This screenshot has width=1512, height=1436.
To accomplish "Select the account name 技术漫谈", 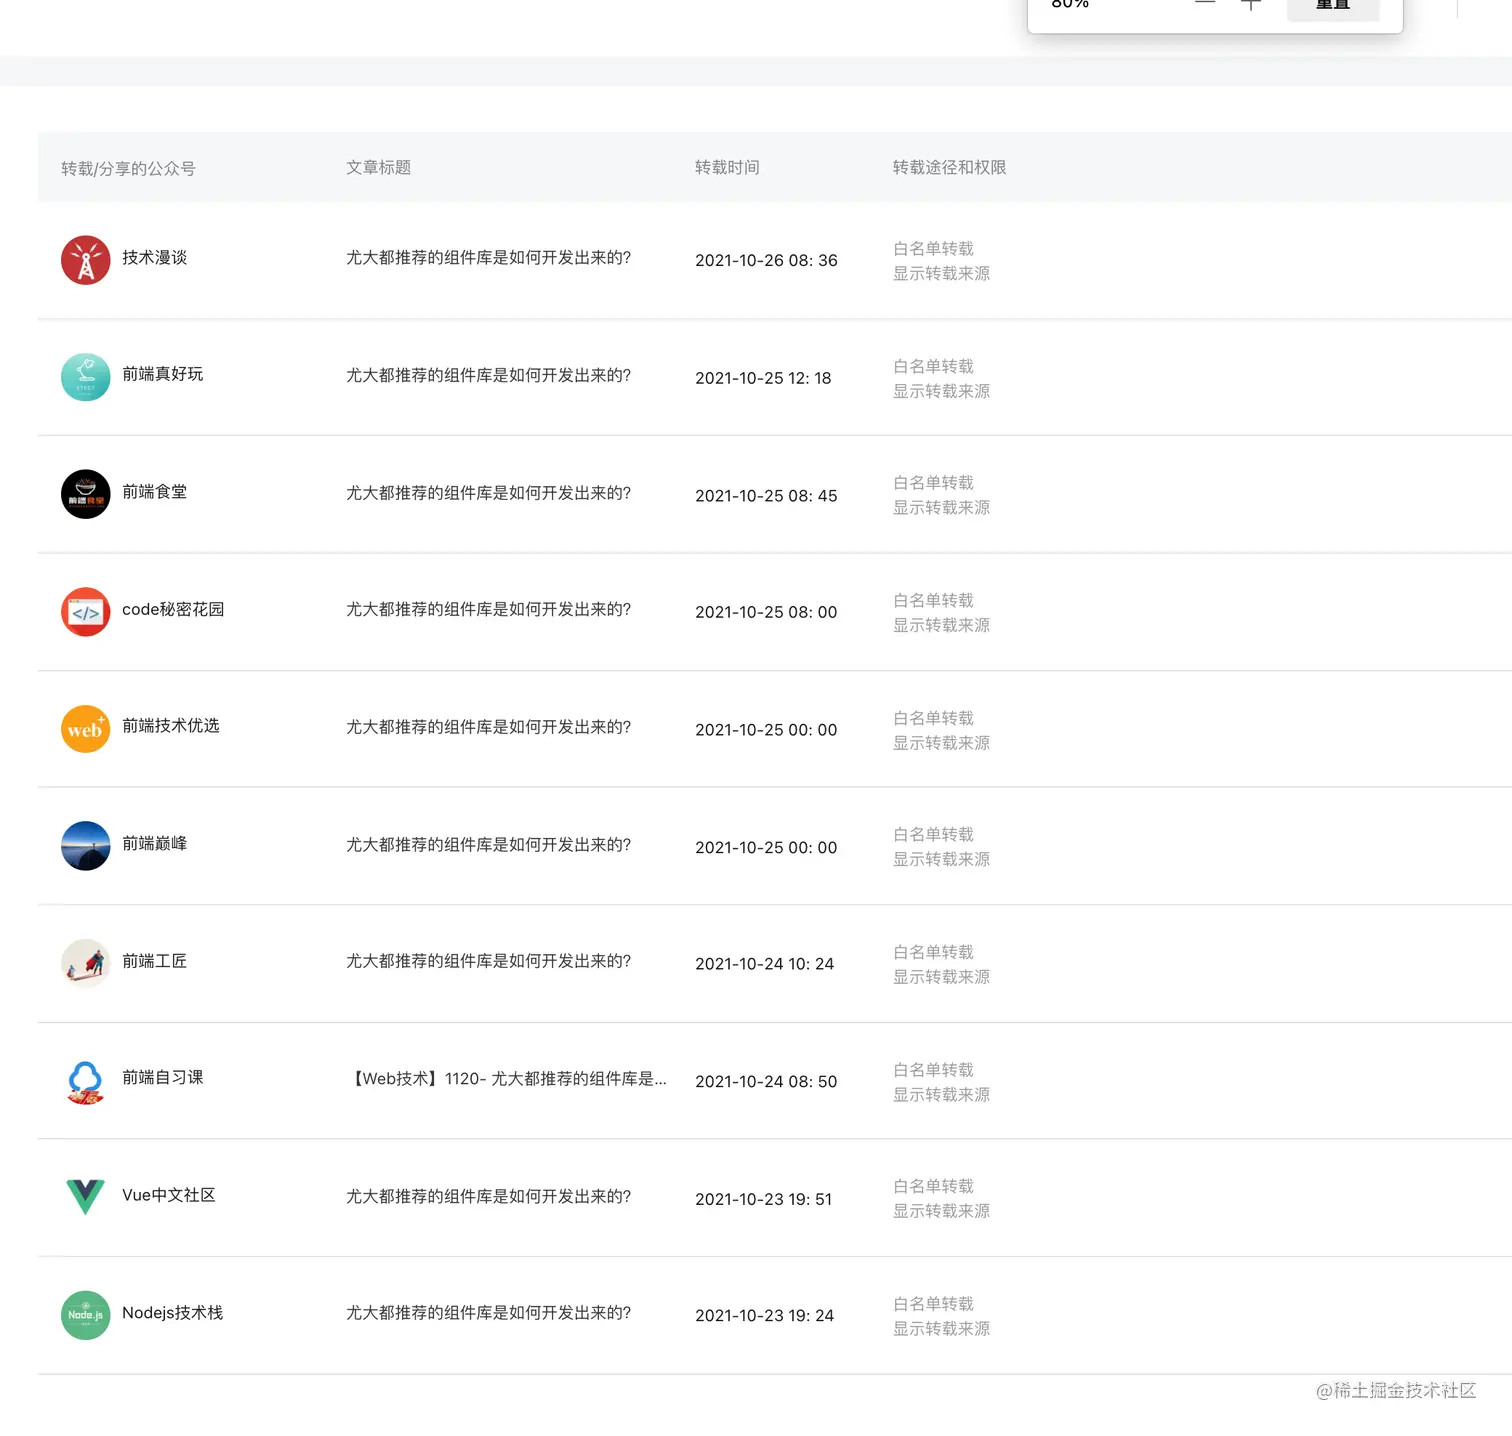I will point(155,257).
